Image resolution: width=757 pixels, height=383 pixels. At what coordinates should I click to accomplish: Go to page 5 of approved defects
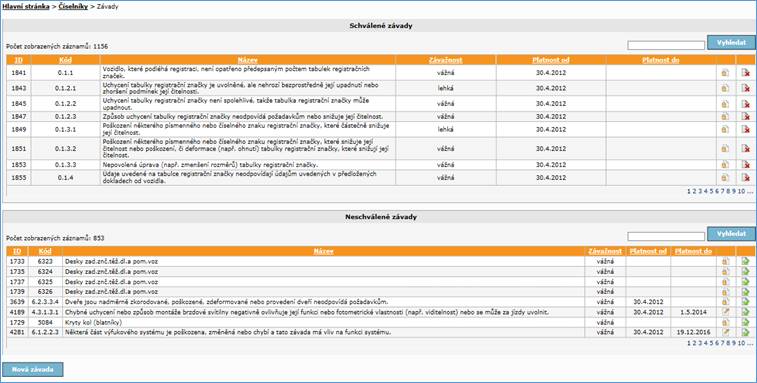pos(711,191)
